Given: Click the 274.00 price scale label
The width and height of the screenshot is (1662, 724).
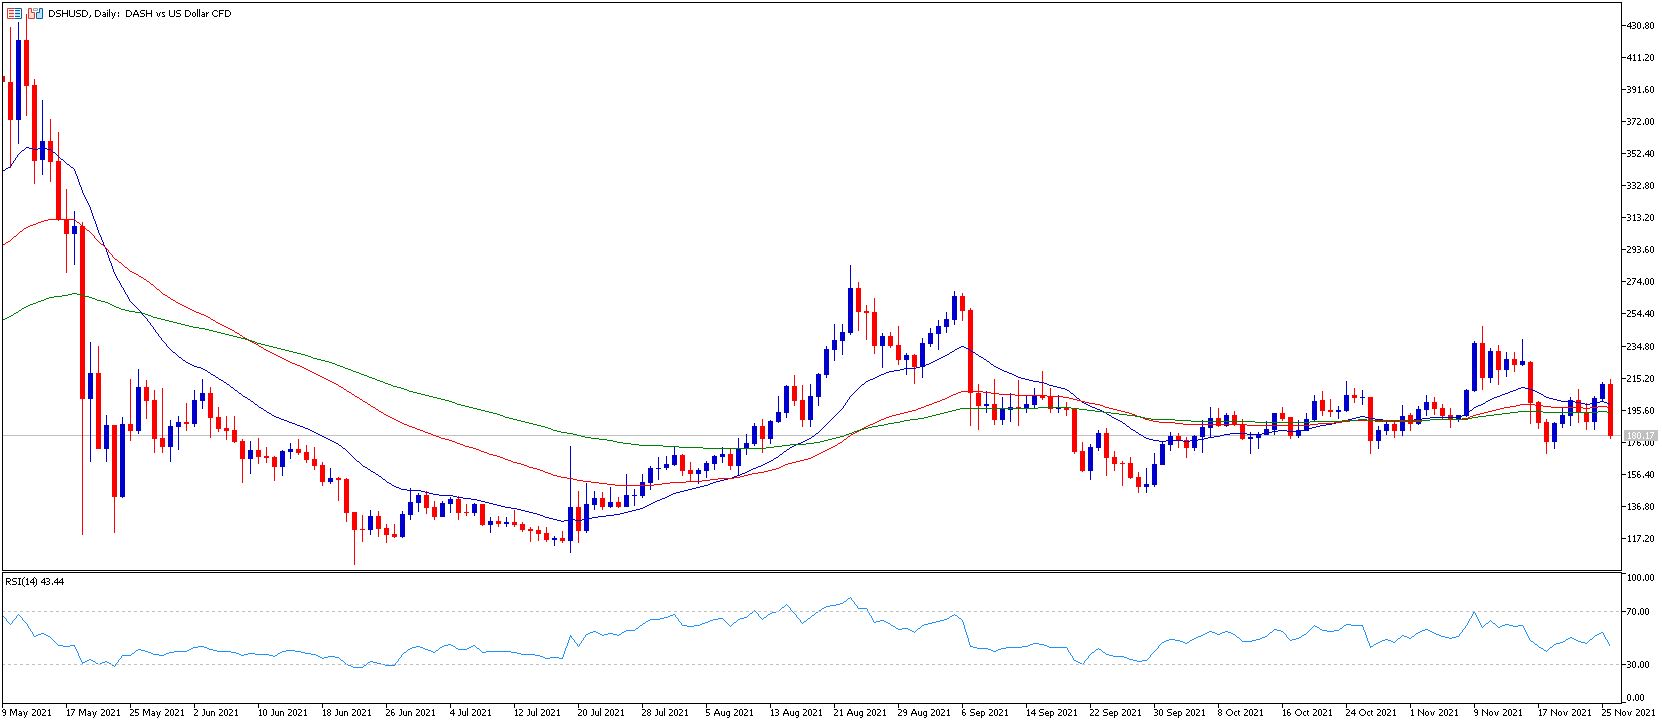Looking at the screenshot, I should [x=1641, y=282].
